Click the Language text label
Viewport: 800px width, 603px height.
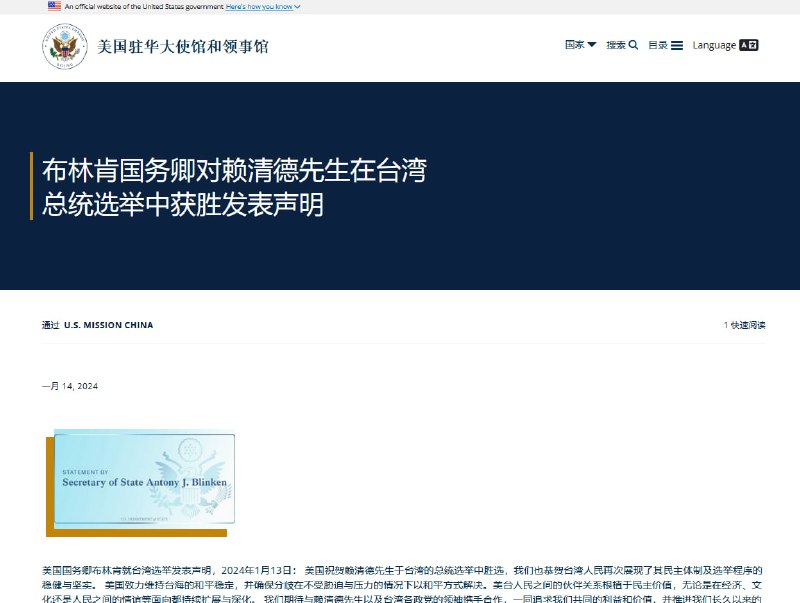pyautogui.click(x=712, y=45)
